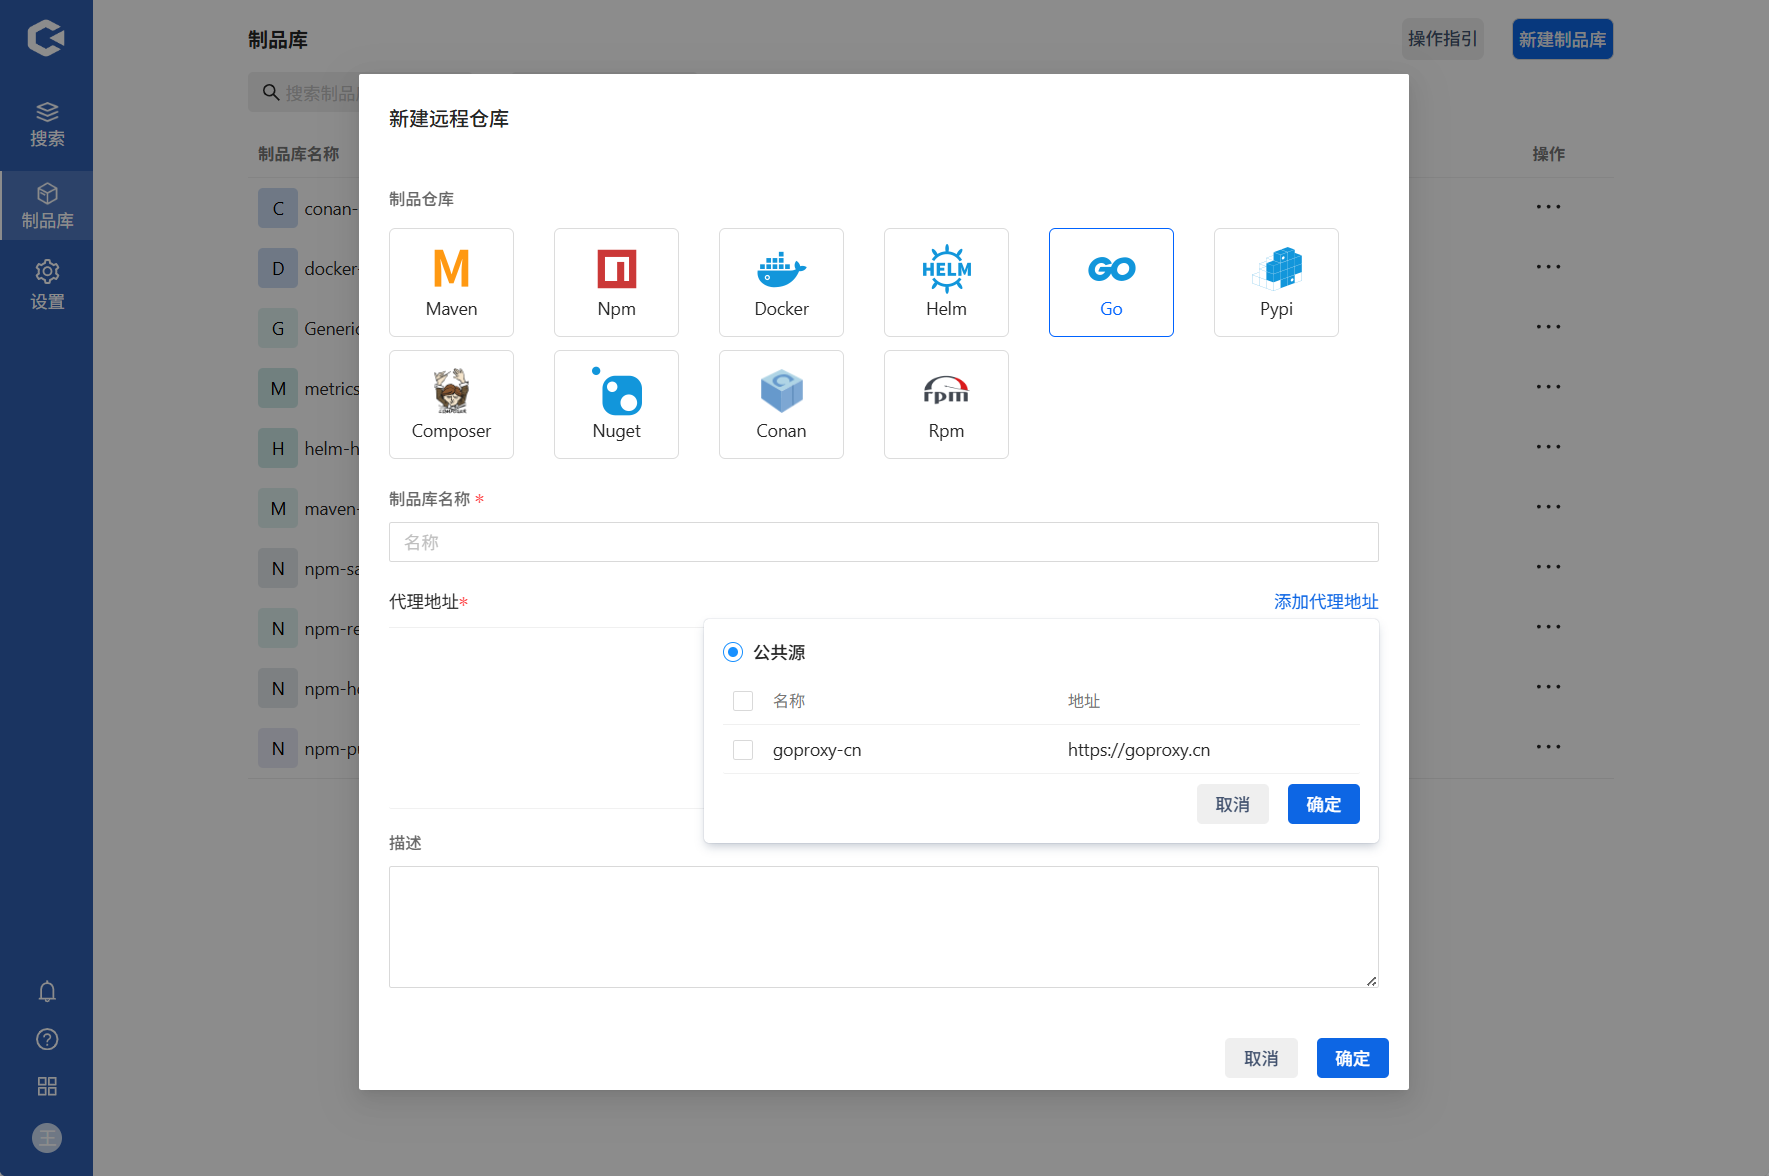Image resolution: width=1769 pixels, height=1176 pixels.
Task: Click 取消 in the proxy source popup
Action: (x=1232, y=804)
